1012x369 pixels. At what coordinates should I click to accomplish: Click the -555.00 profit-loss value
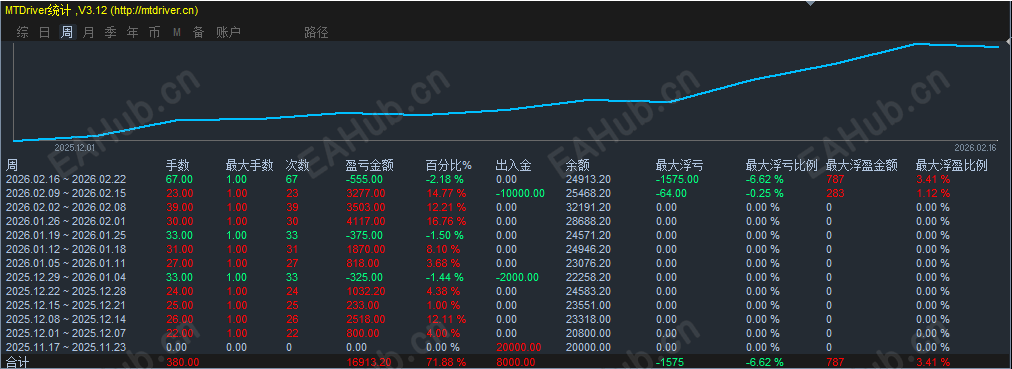click(365, 179)
